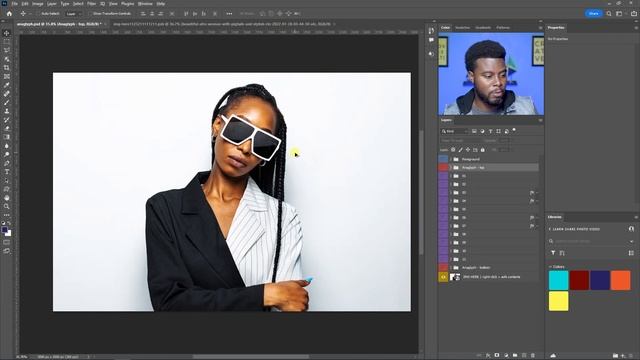Screen dimensions: 640x360
Task: Click the Share button
Action: (593, 13)
